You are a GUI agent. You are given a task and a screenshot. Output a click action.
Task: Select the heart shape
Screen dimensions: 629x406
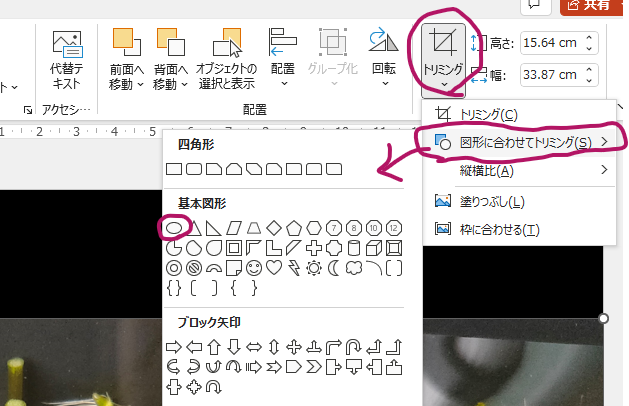click(274, 268)
